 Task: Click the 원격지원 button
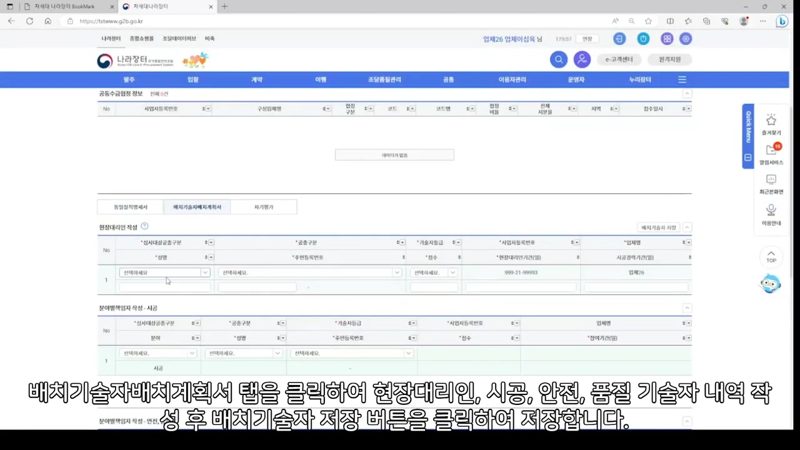[670, 60]
